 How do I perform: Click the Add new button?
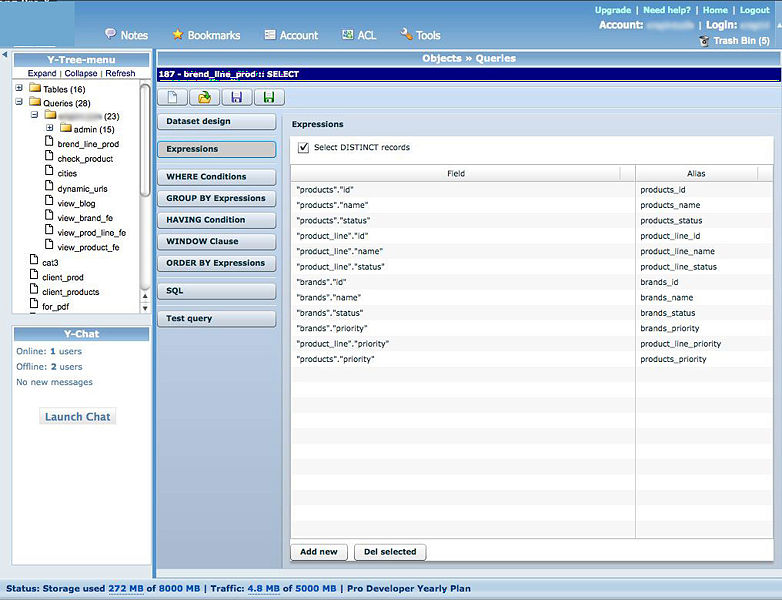319,552
